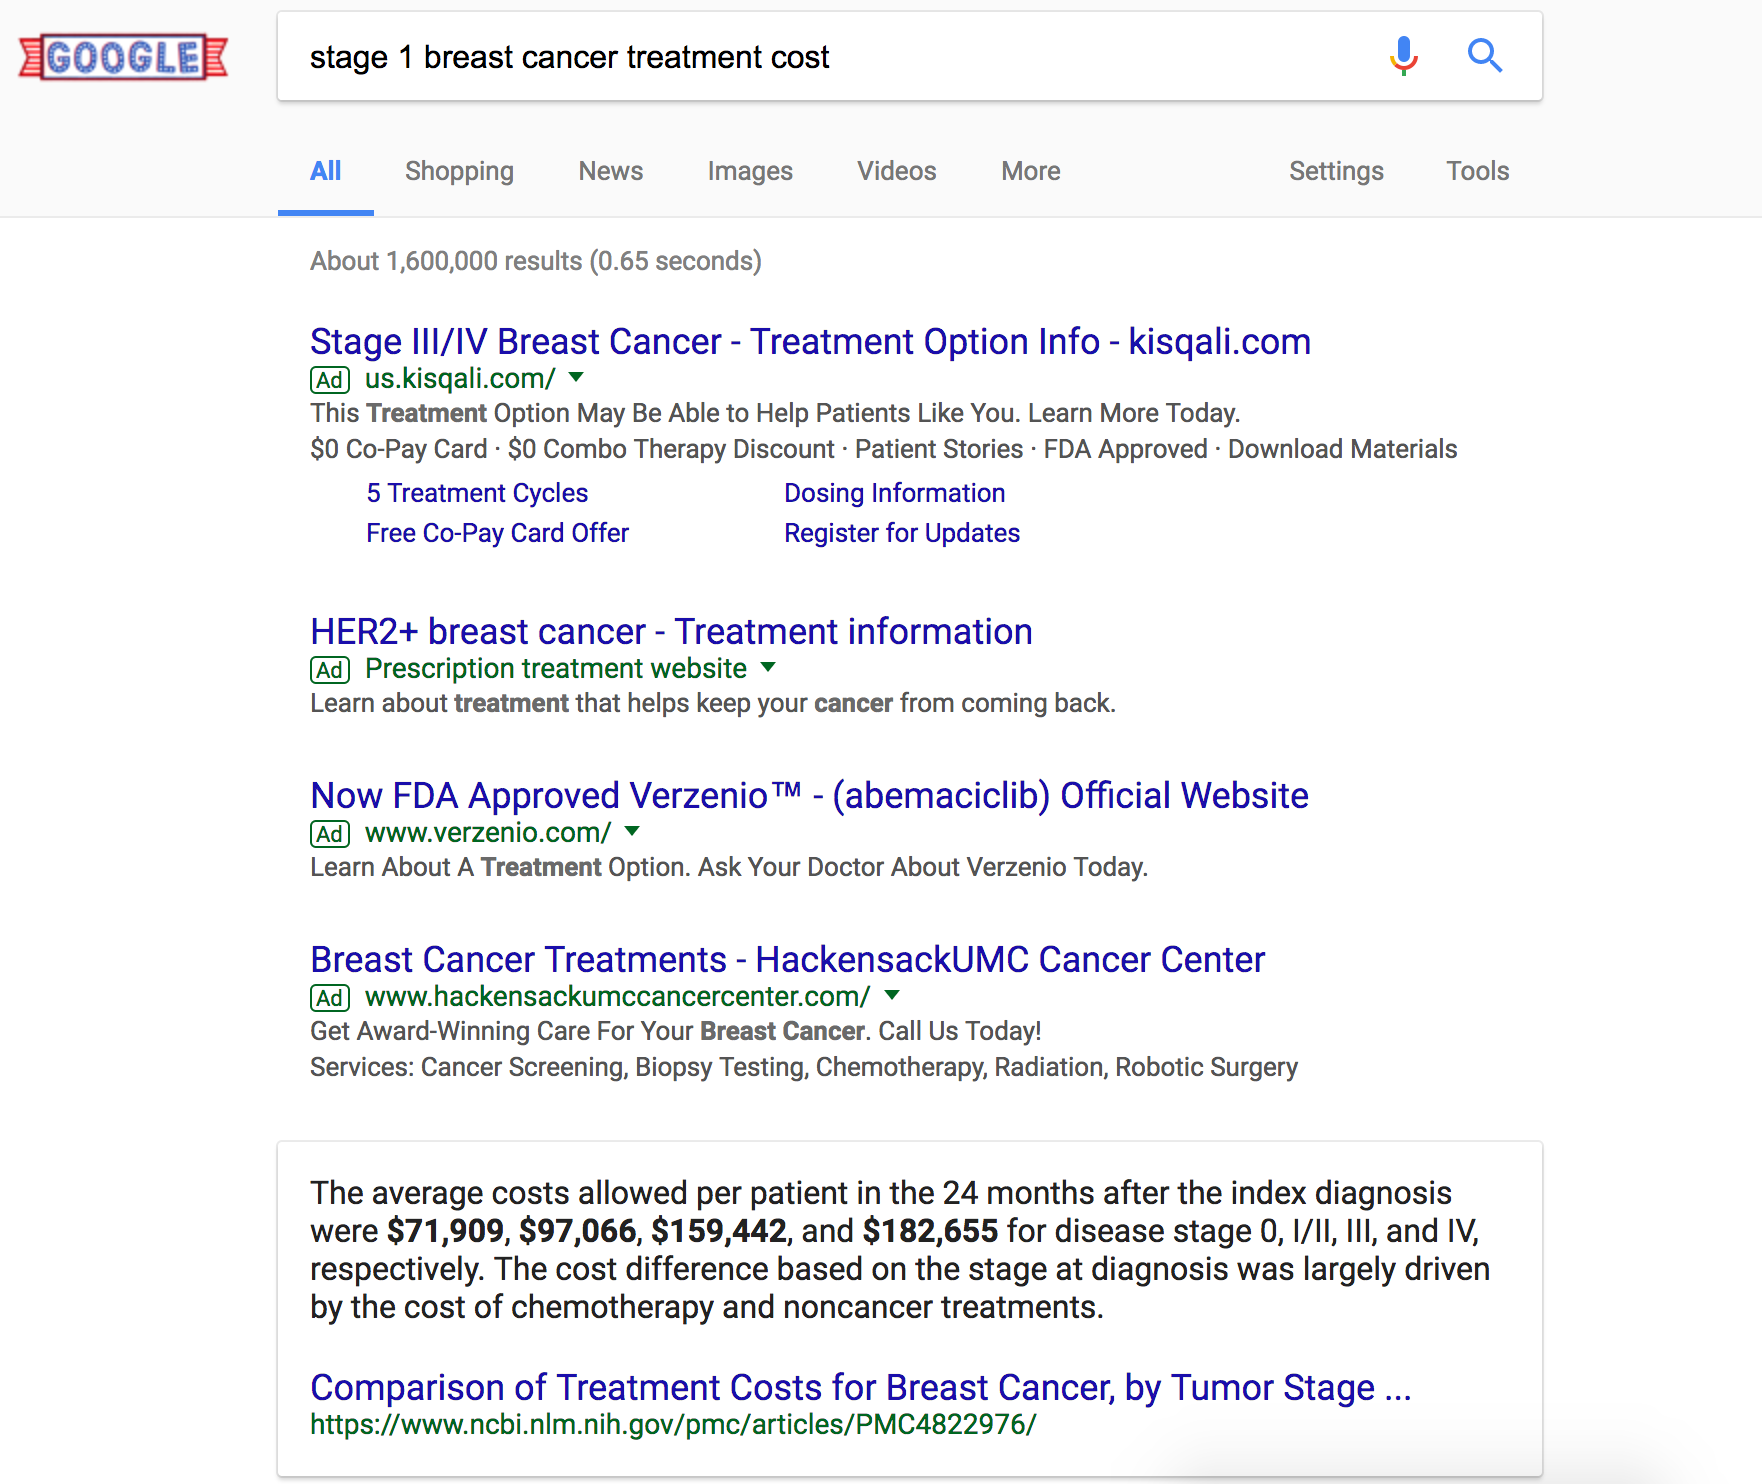The width and height of the screenshot is (1762, 1484).
Task: Expand the Prescription treatment website ad dropdown
Action: click(768, 667)
